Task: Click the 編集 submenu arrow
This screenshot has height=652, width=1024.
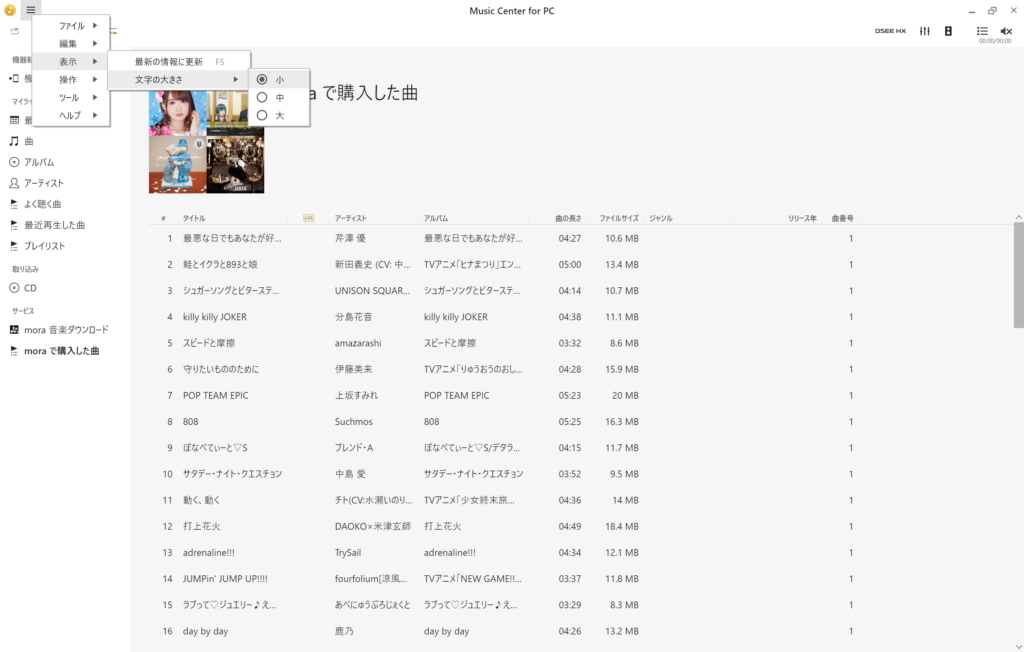Action: pos(95,43)
